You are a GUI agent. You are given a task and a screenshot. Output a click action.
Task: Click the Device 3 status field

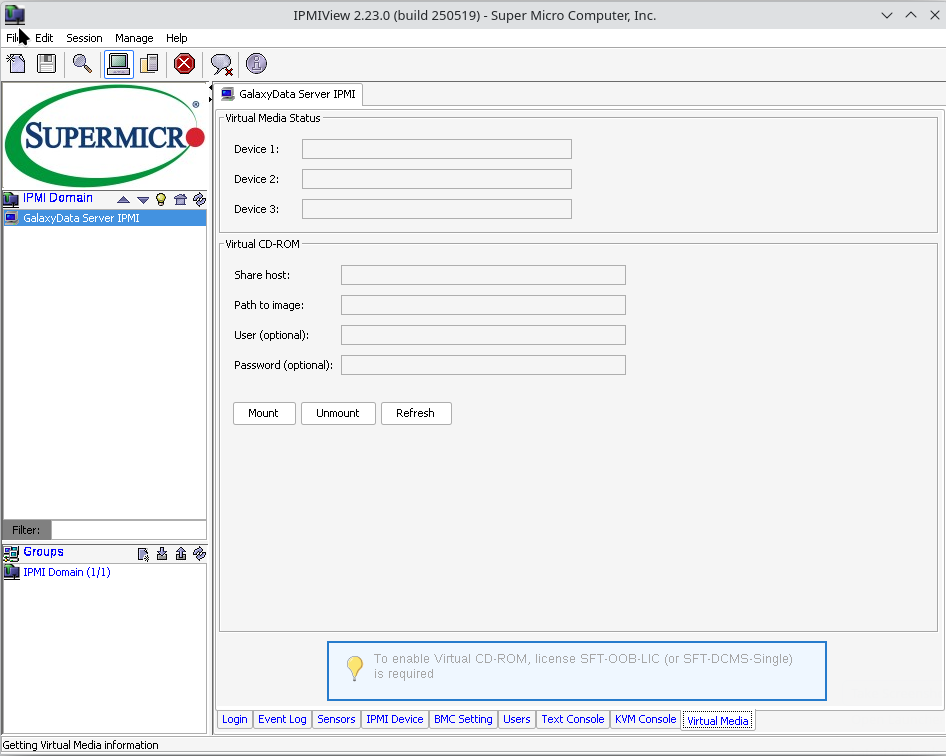point(437,209)
